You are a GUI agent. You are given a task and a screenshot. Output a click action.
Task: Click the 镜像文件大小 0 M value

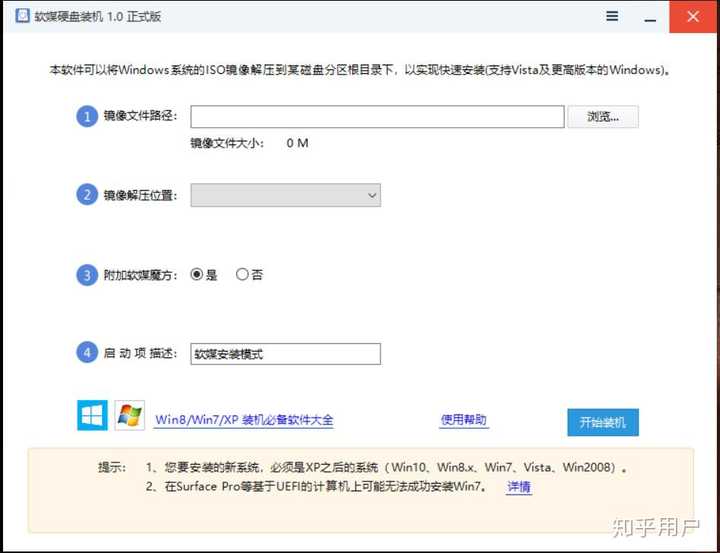click(298, 143)
